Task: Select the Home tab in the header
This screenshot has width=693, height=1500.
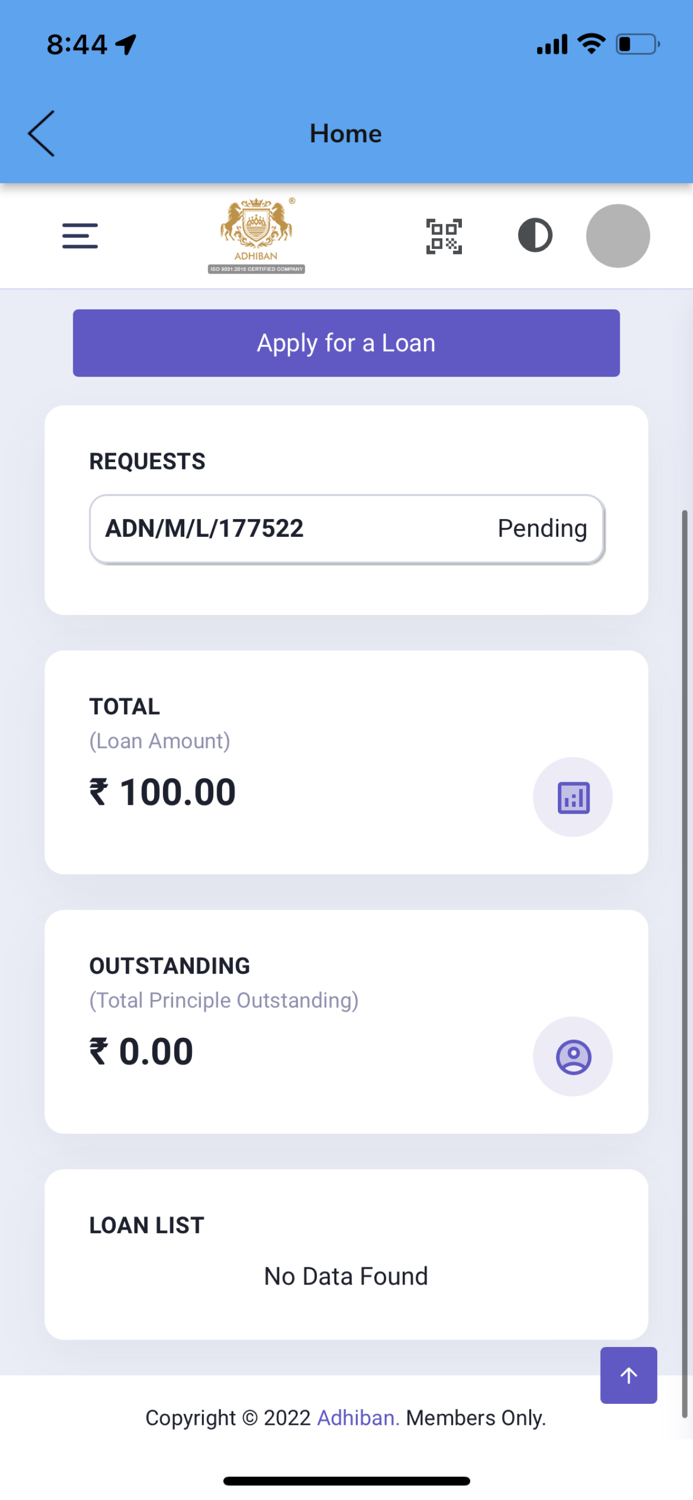Action: (346, 132)
